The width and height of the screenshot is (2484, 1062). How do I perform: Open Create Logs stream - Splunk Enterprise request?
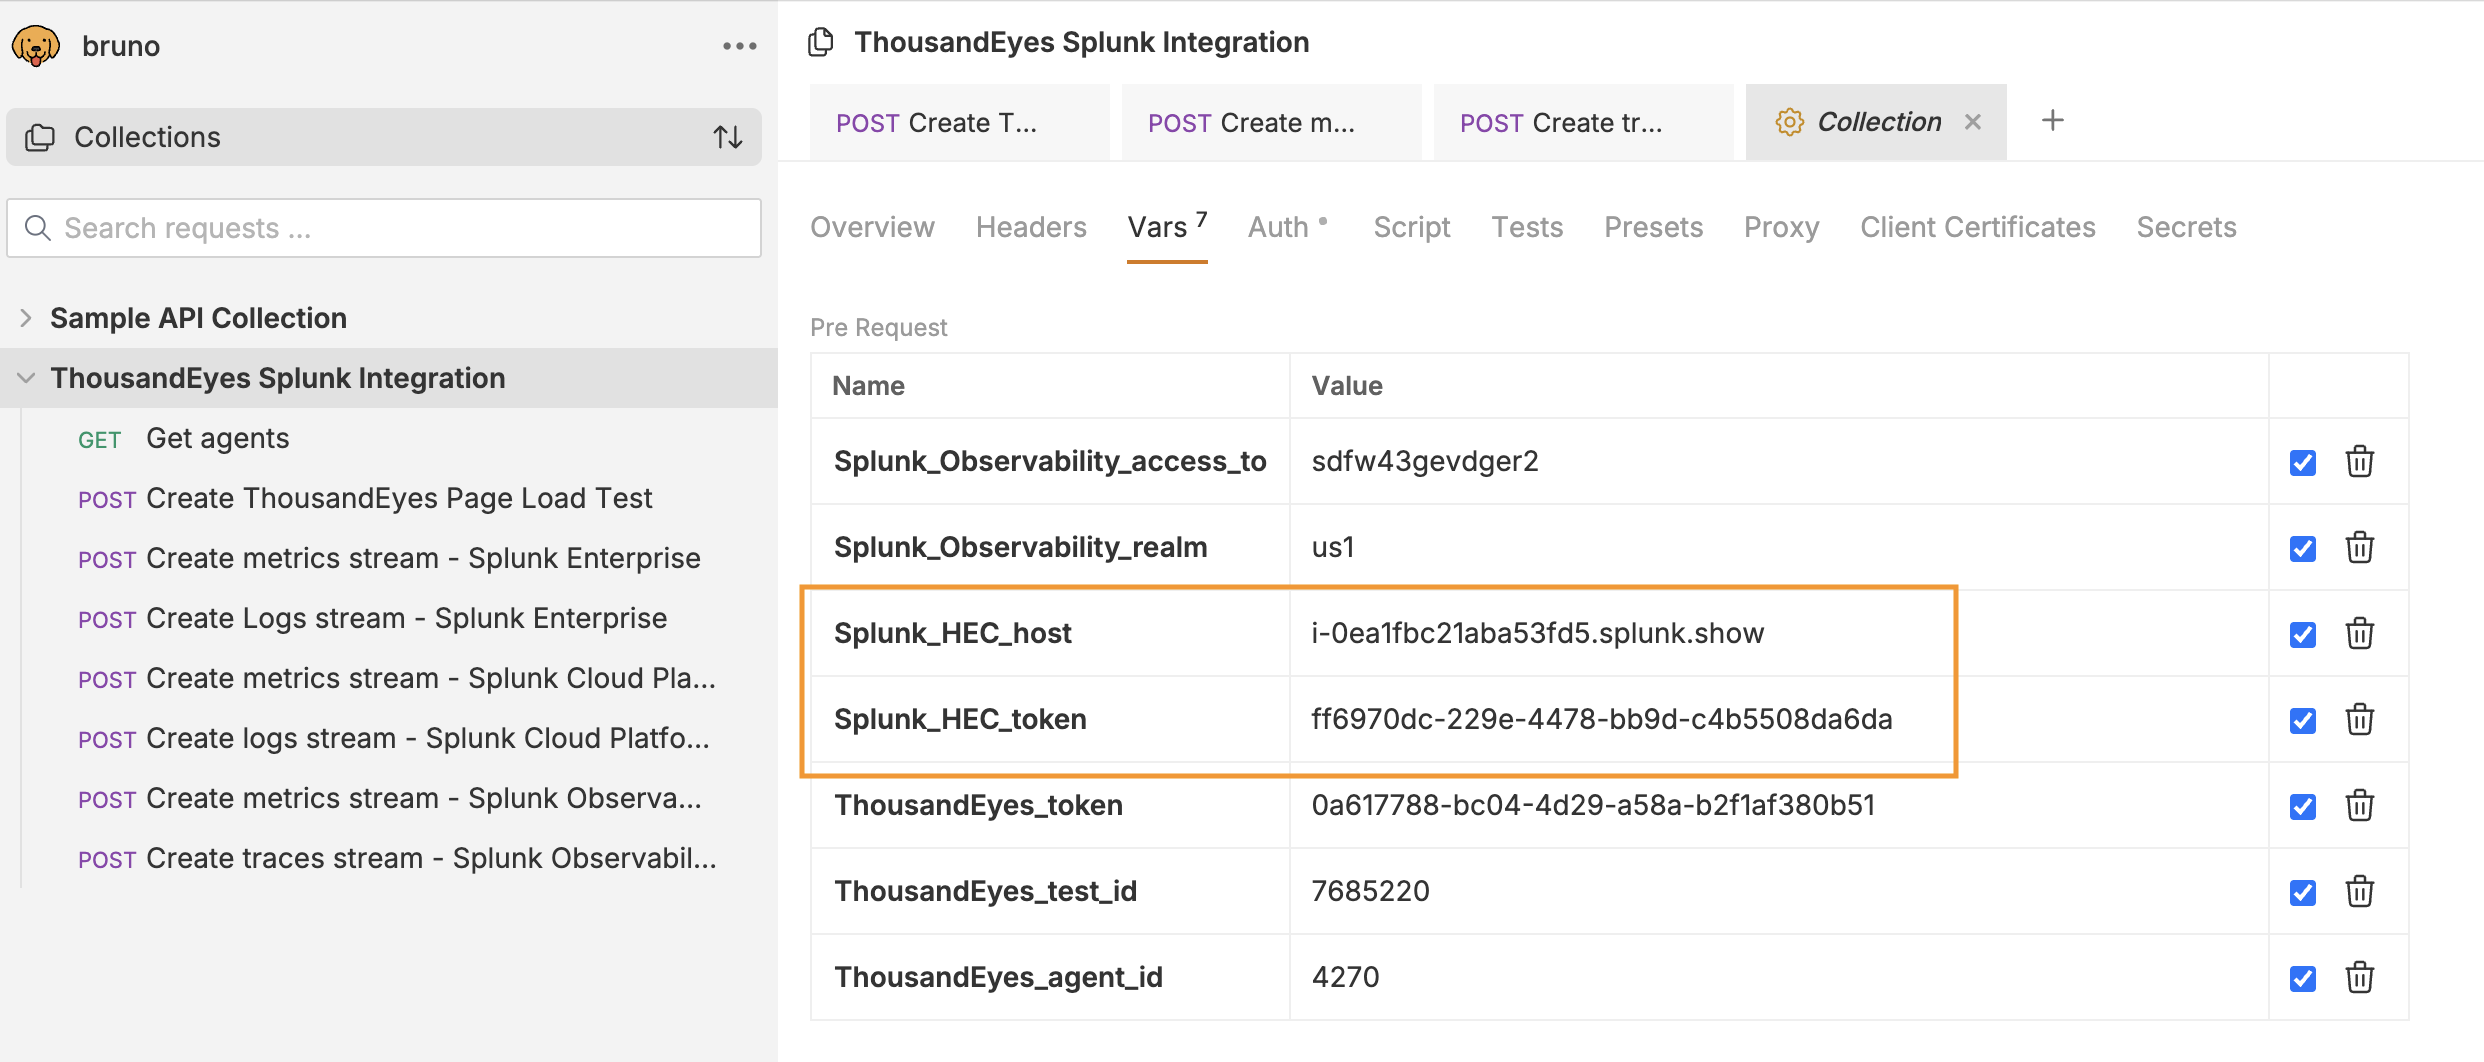pos(406,619)
